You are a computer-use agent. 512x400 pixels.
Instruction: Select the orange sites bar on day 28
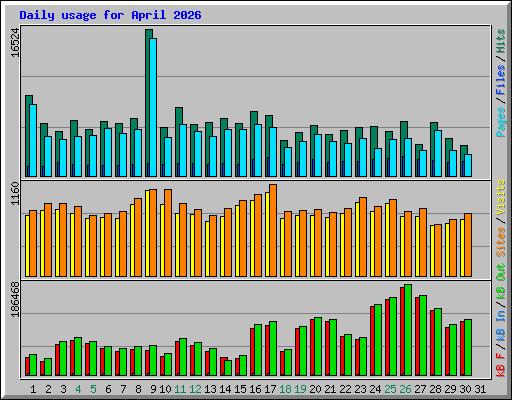[438, 251]
